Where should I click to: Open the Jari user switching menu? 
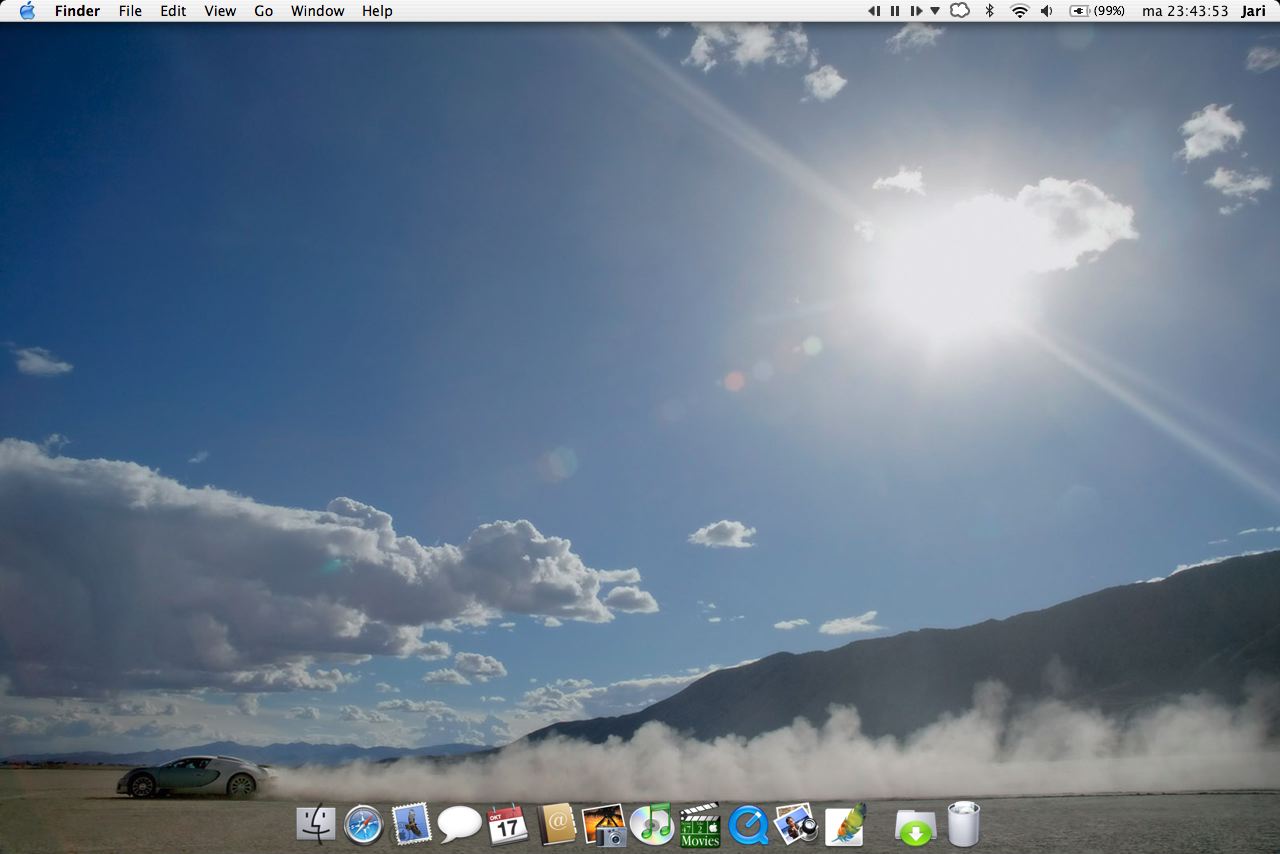tap(1253, 11)
